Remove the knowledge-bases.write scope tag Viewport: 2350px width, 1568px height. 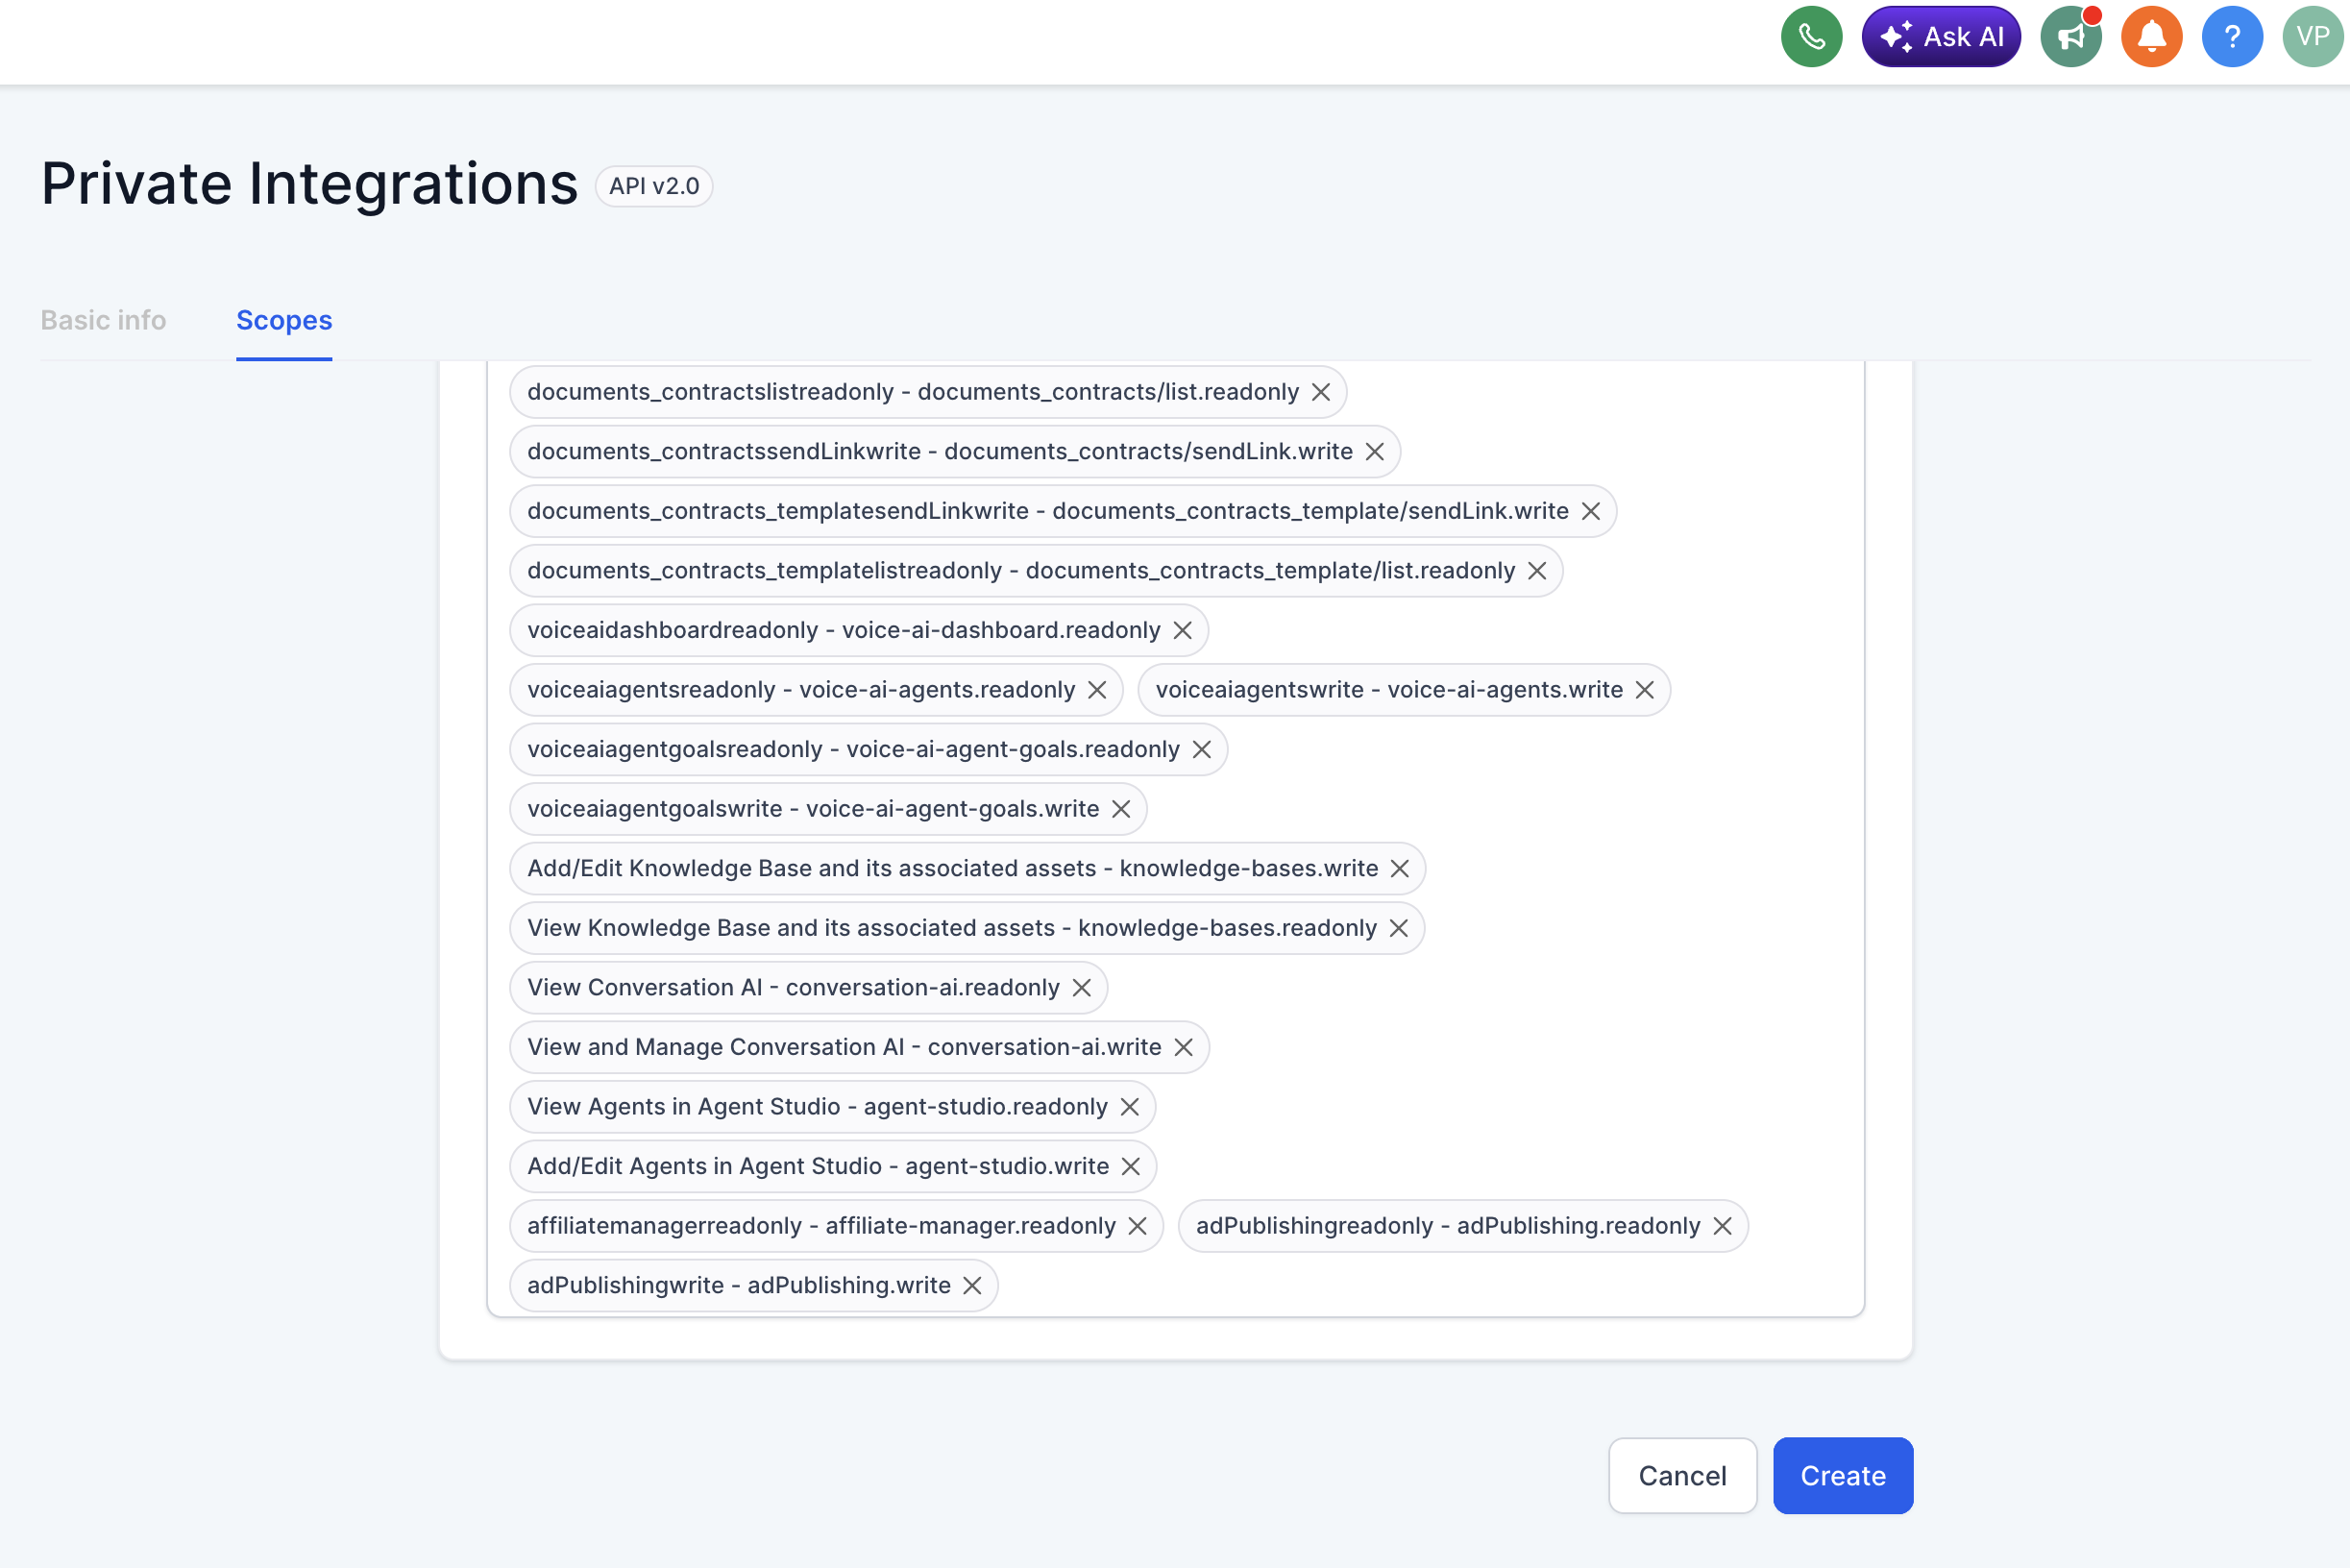pos(1399,868)
